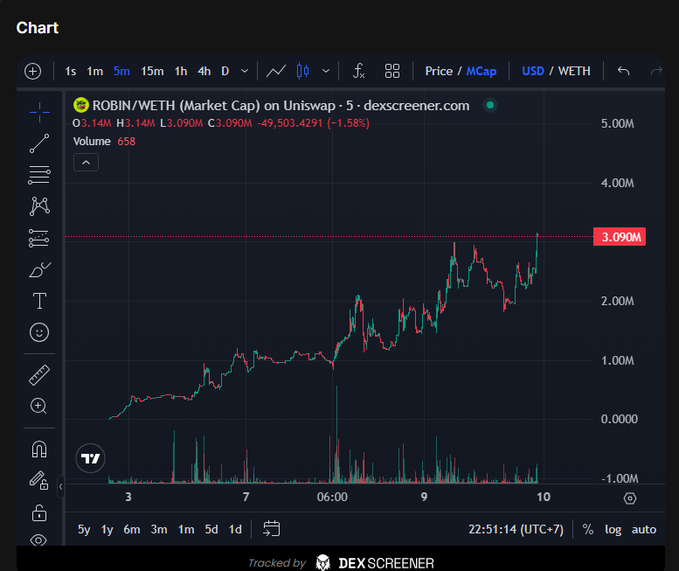This screenshot has height=571, width=679.
Task: Click the 2.00M price axis label
Action: tap(617, 301)
